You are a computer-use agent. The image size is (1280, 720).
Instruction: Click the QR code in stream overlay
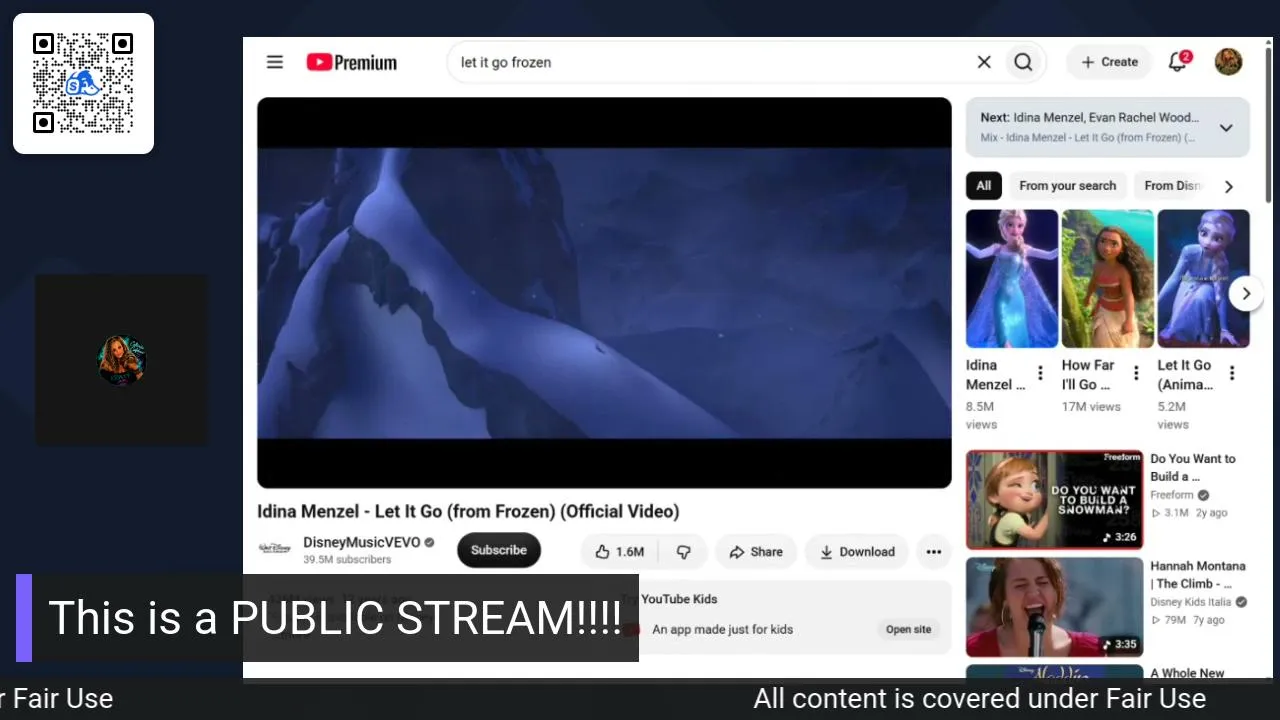[x=83, y=83]
